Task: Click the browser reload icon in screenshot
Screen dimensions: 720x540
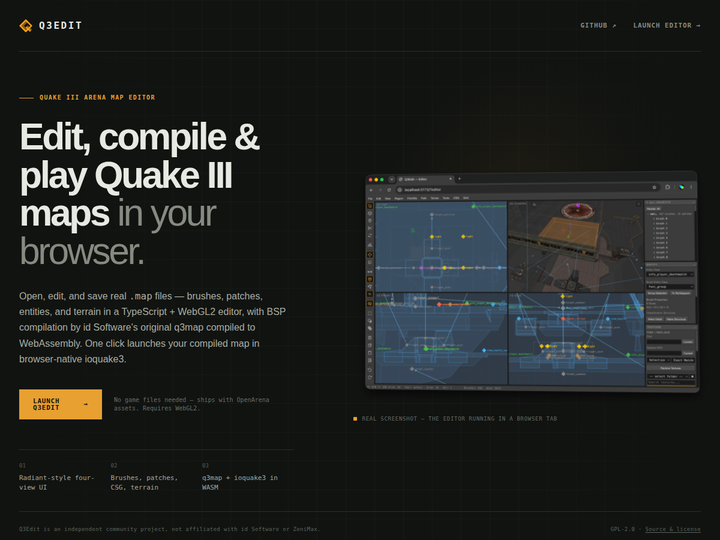Action: (x=389, y=190)
